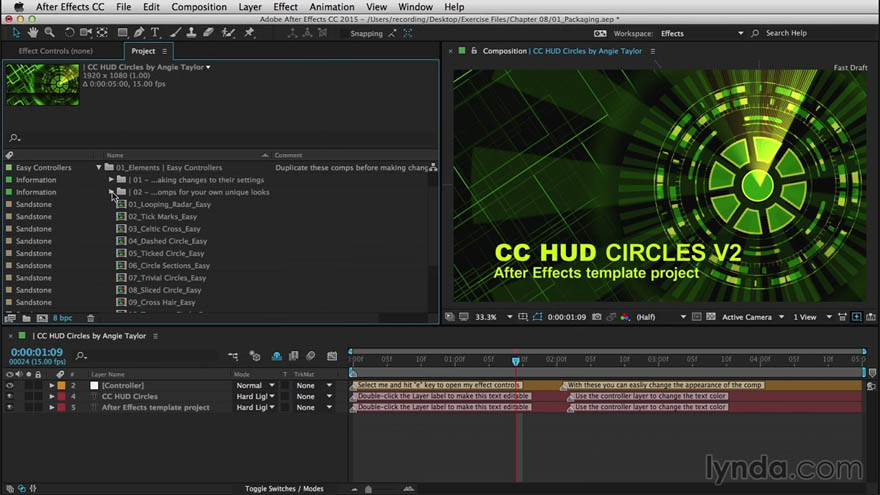
Task: Select the Rotation tool
Action: 69,33
